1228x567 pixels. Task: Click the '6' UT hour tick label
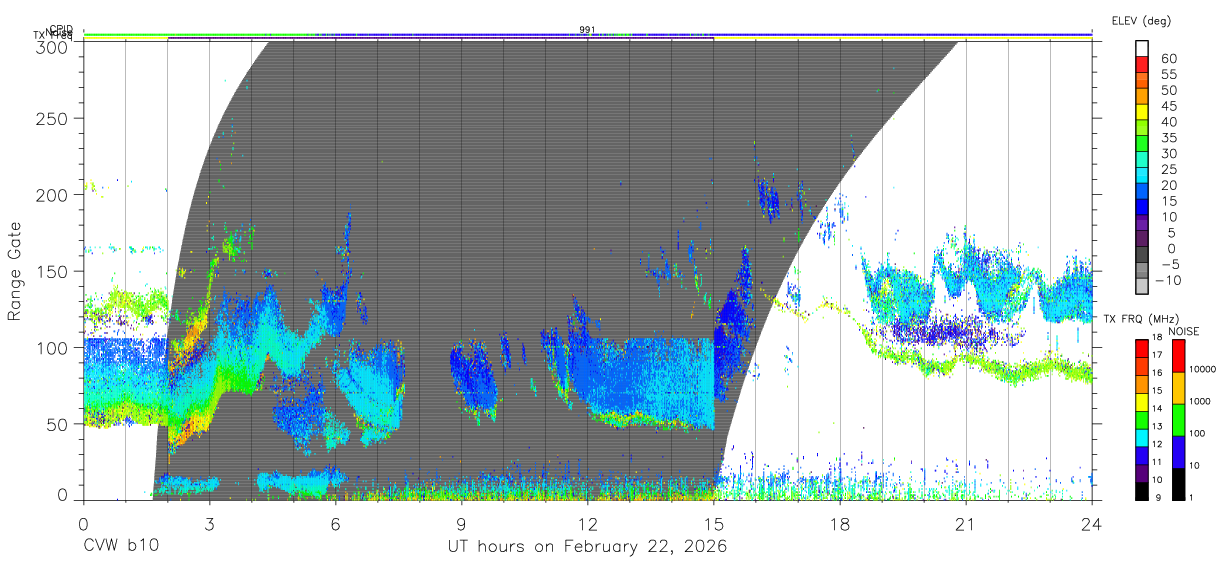click(336, 523)
